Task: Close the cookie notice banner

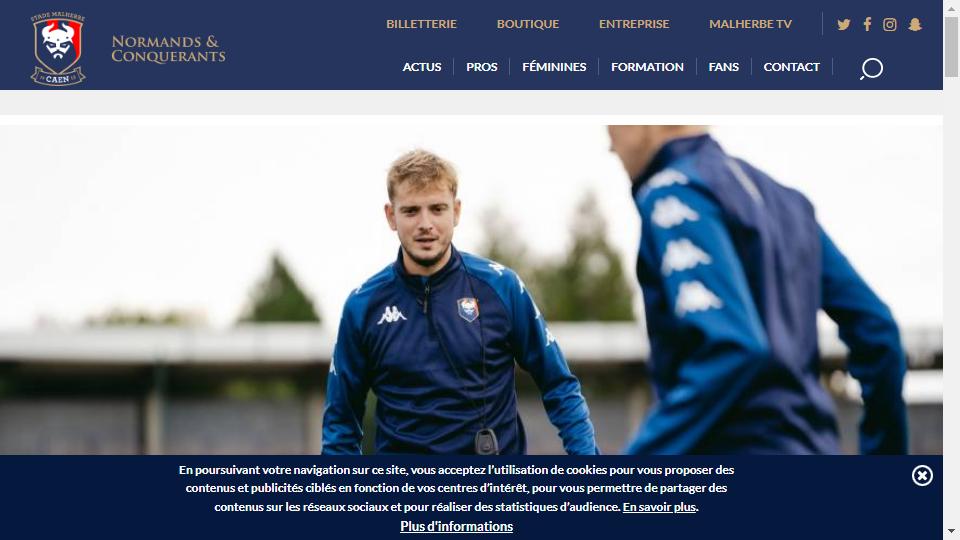Action: tap(922, 476)
